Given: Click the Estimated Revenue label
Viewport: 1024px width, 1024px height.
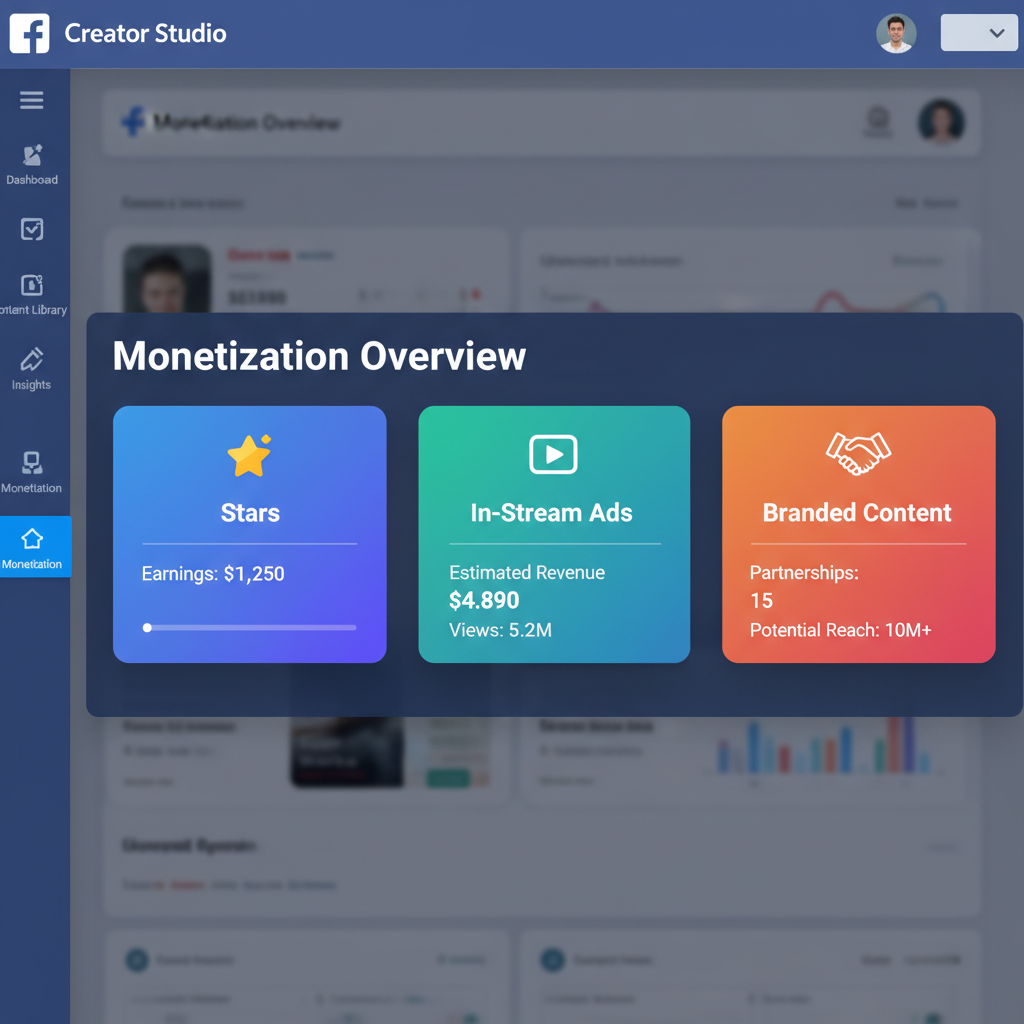Looking at the screenshot, I should click(527, 572).
